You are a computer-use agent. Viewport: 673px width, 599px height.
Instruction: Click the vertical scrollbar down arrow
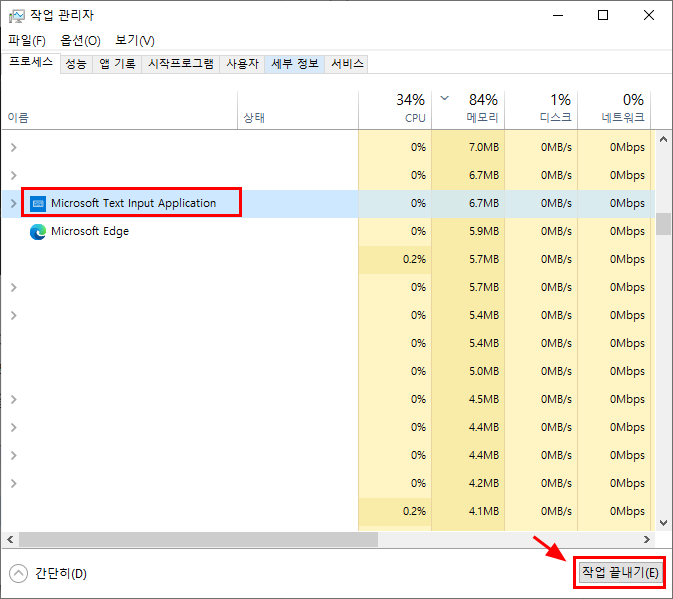coord(663,523)
